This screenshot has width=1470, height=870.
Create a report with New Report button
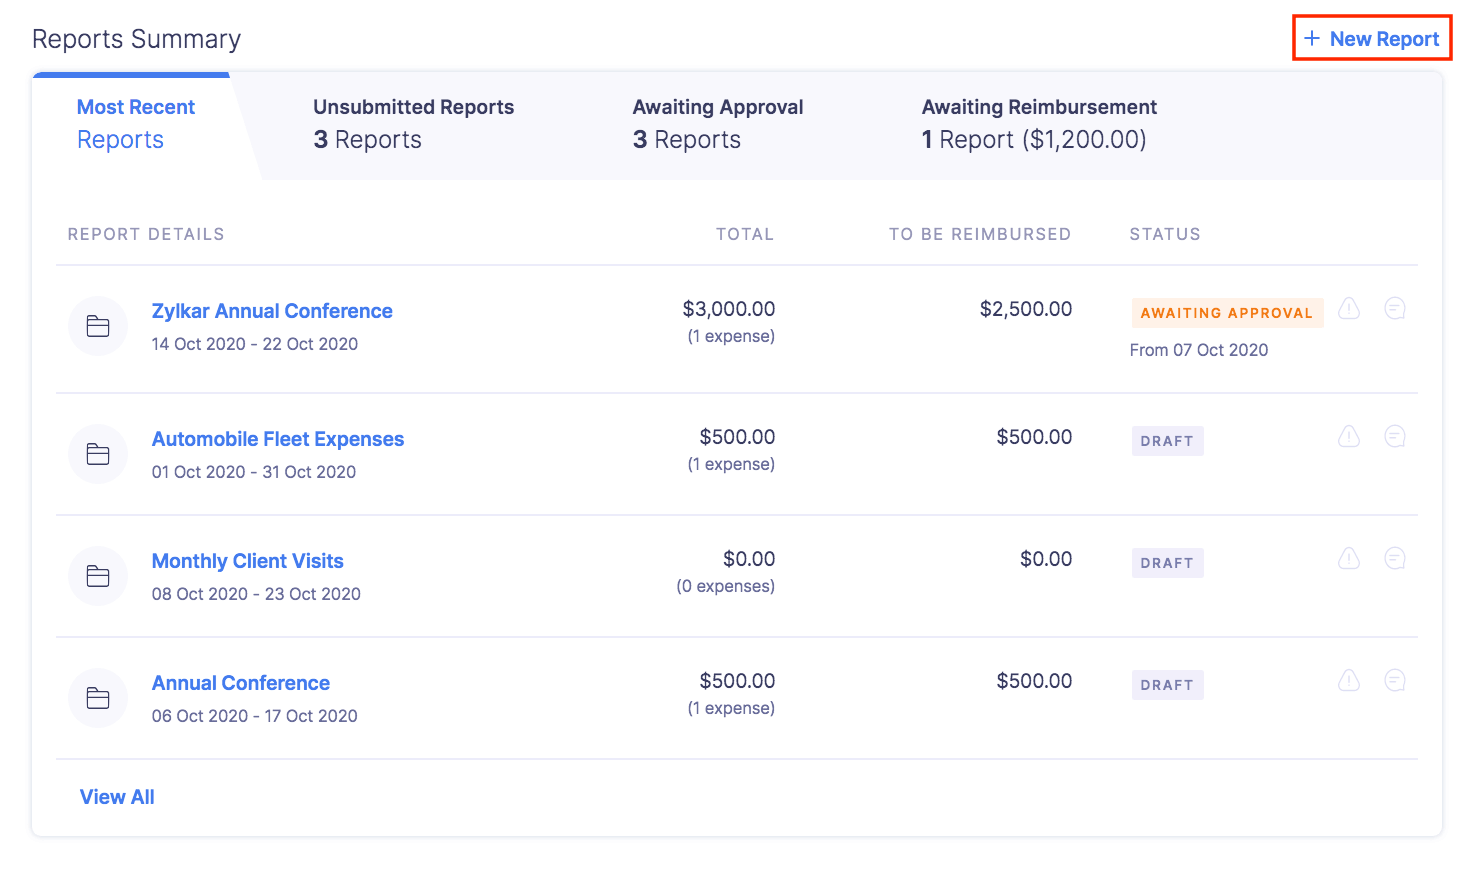(x=1372, y=39)
